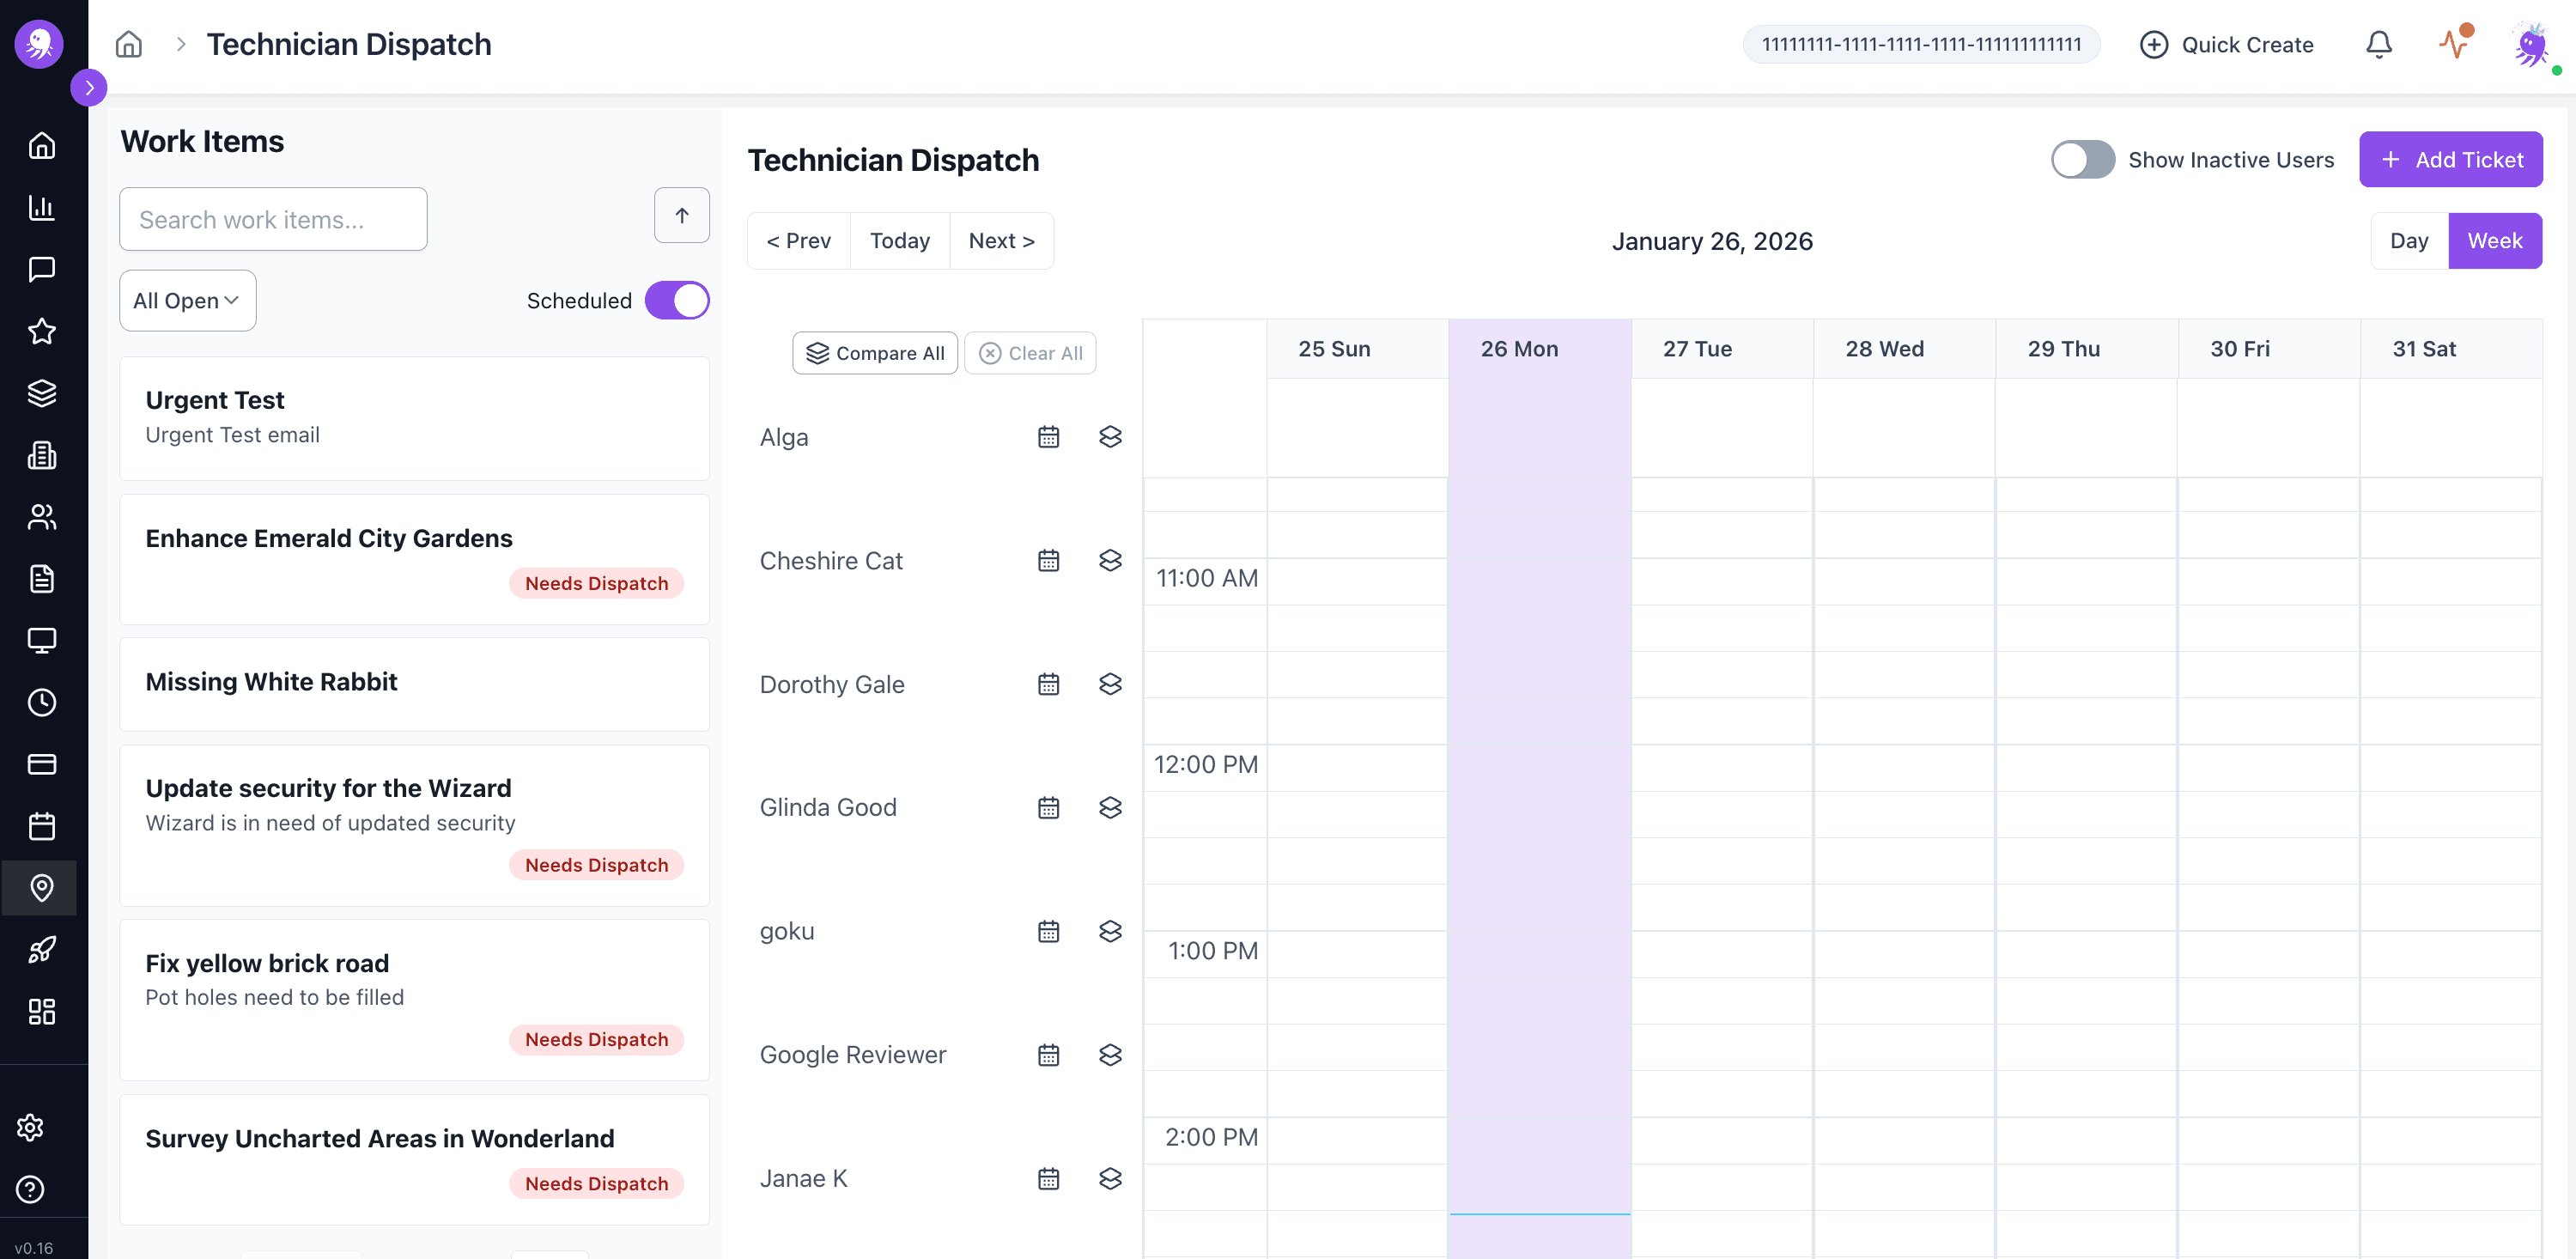Enable the Show Inactive Users toggle
Image resolution: width=2576 pixels, height=1259 pixels.
click(x=2082, y=159)
